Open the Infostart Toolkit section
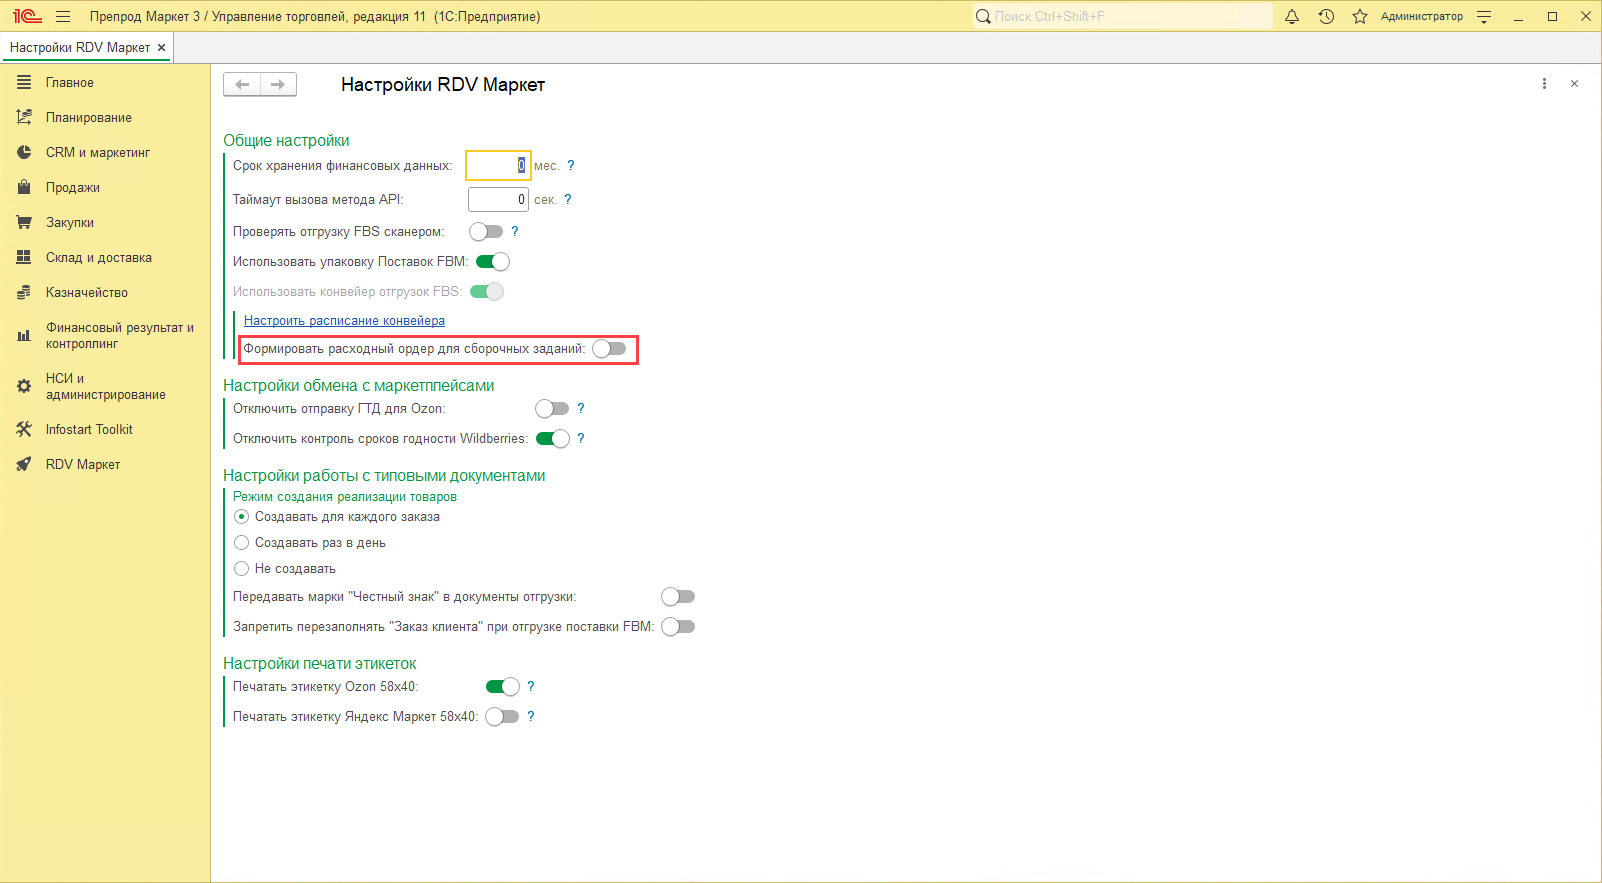This screenshot has width=1602, height=883. pyautogui.click(x=105, y=429)
